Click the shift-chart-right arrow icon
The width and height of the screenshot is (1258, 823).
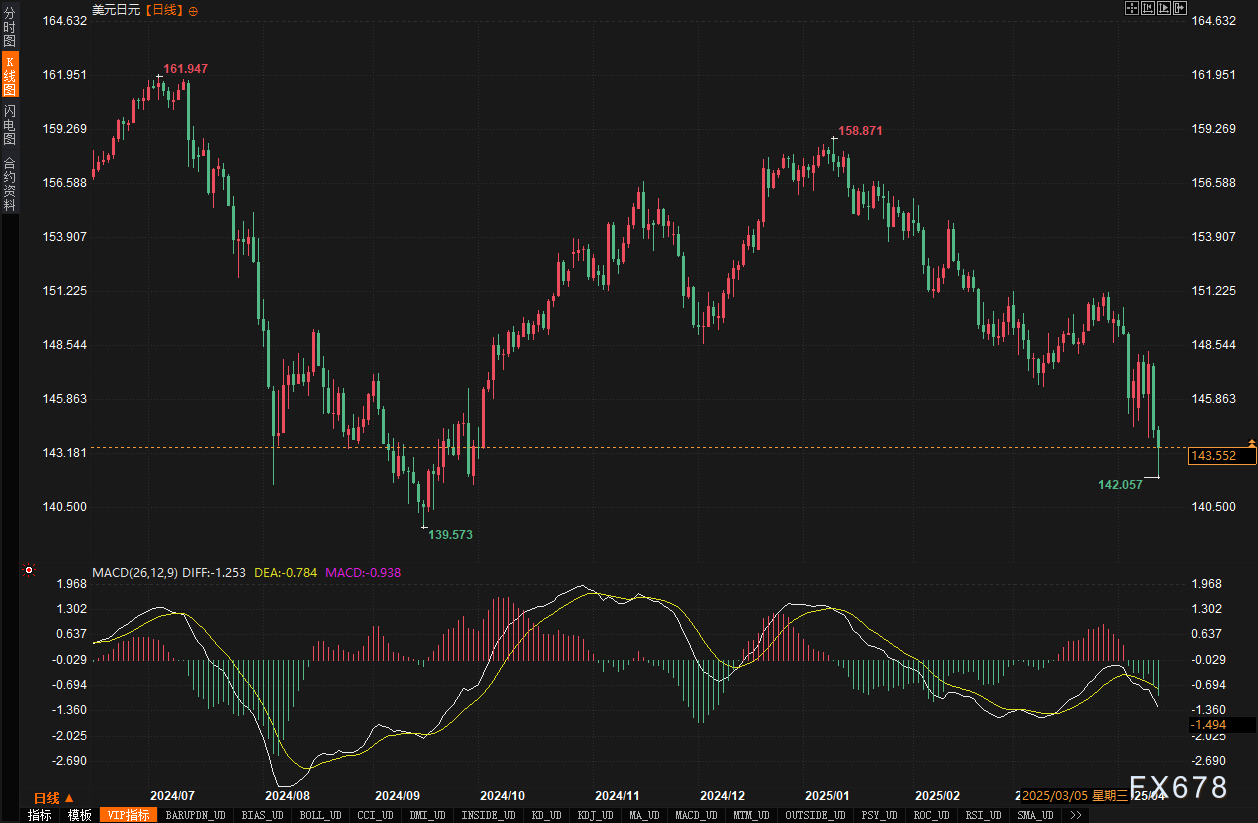1180,8
